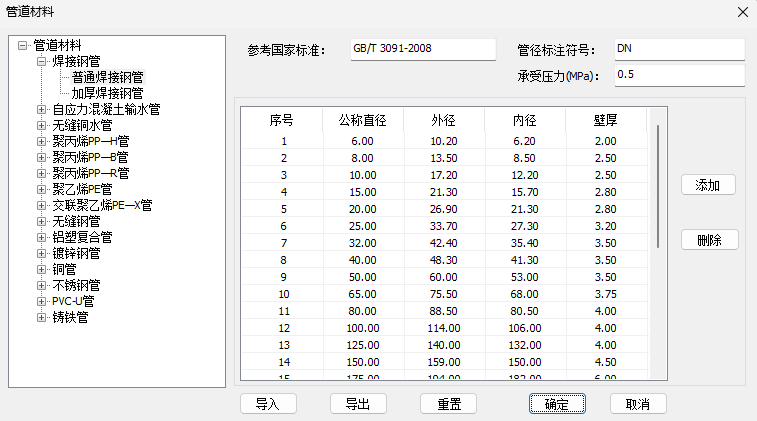Click the 取消 button
This screenshot has height=421, width=757.
[x=638, y=404]
